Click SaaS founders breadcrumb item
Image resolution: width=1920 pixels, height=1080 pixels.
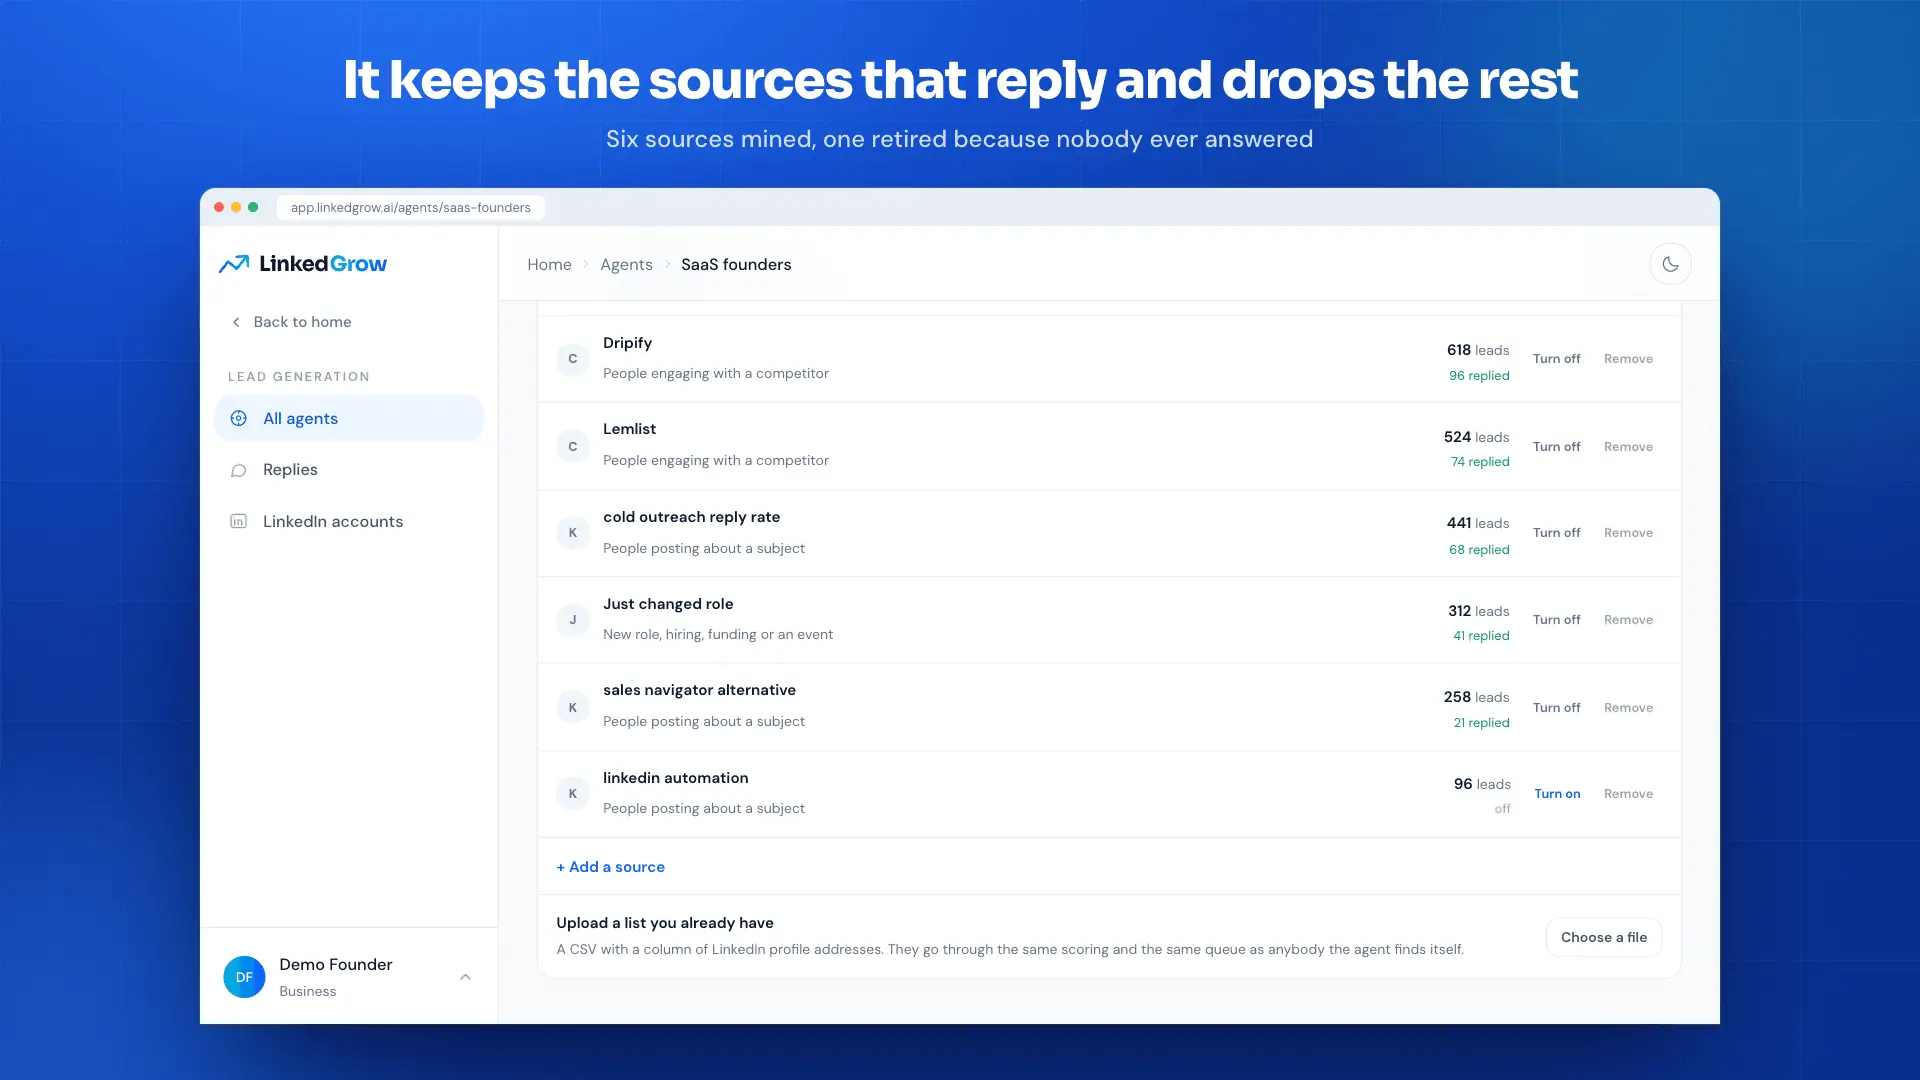tap(736, 265)
